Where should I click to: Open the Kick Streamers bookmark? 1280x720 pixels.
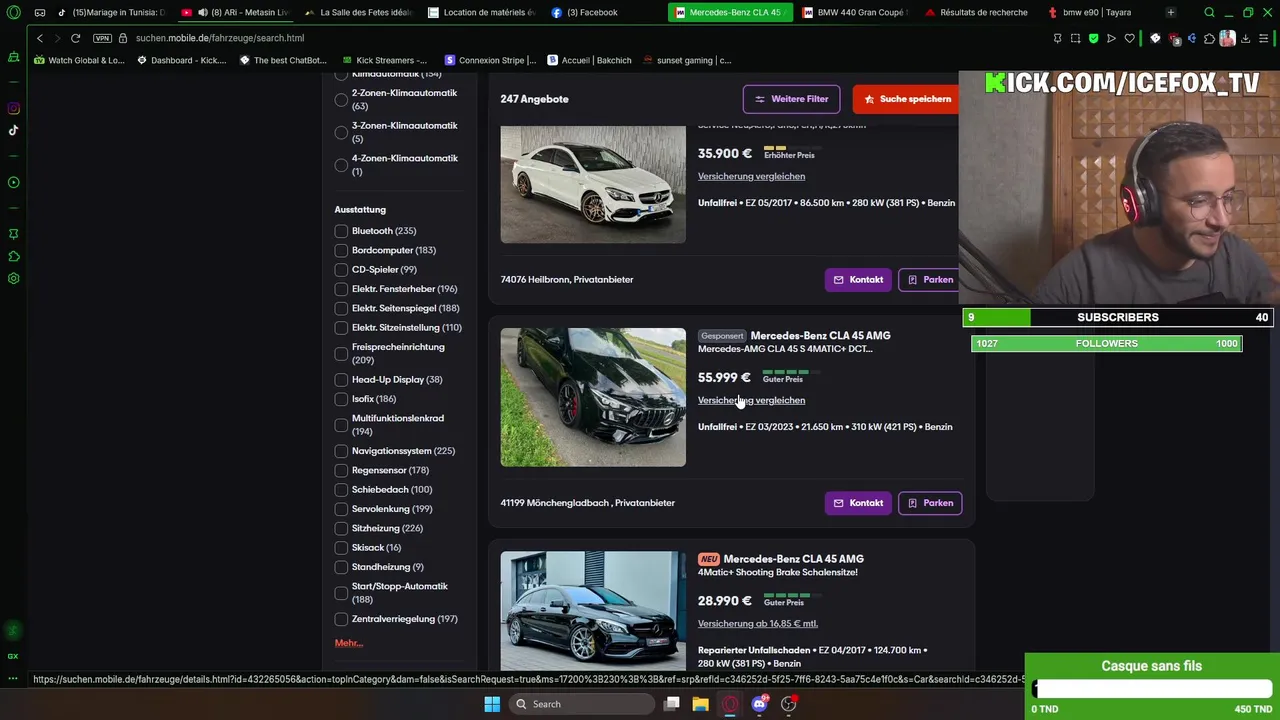coord(384,60)
